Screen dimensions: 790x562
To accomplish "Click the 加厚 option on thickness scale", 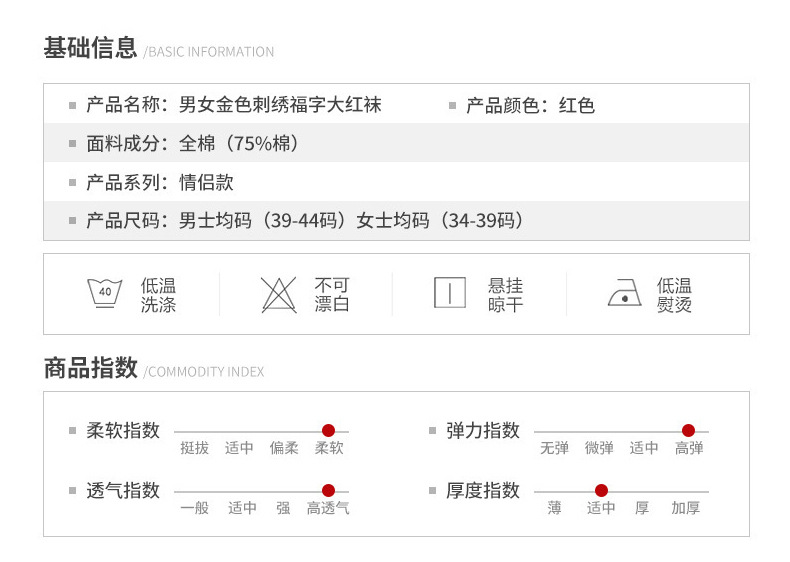I will tap(685, 508).
